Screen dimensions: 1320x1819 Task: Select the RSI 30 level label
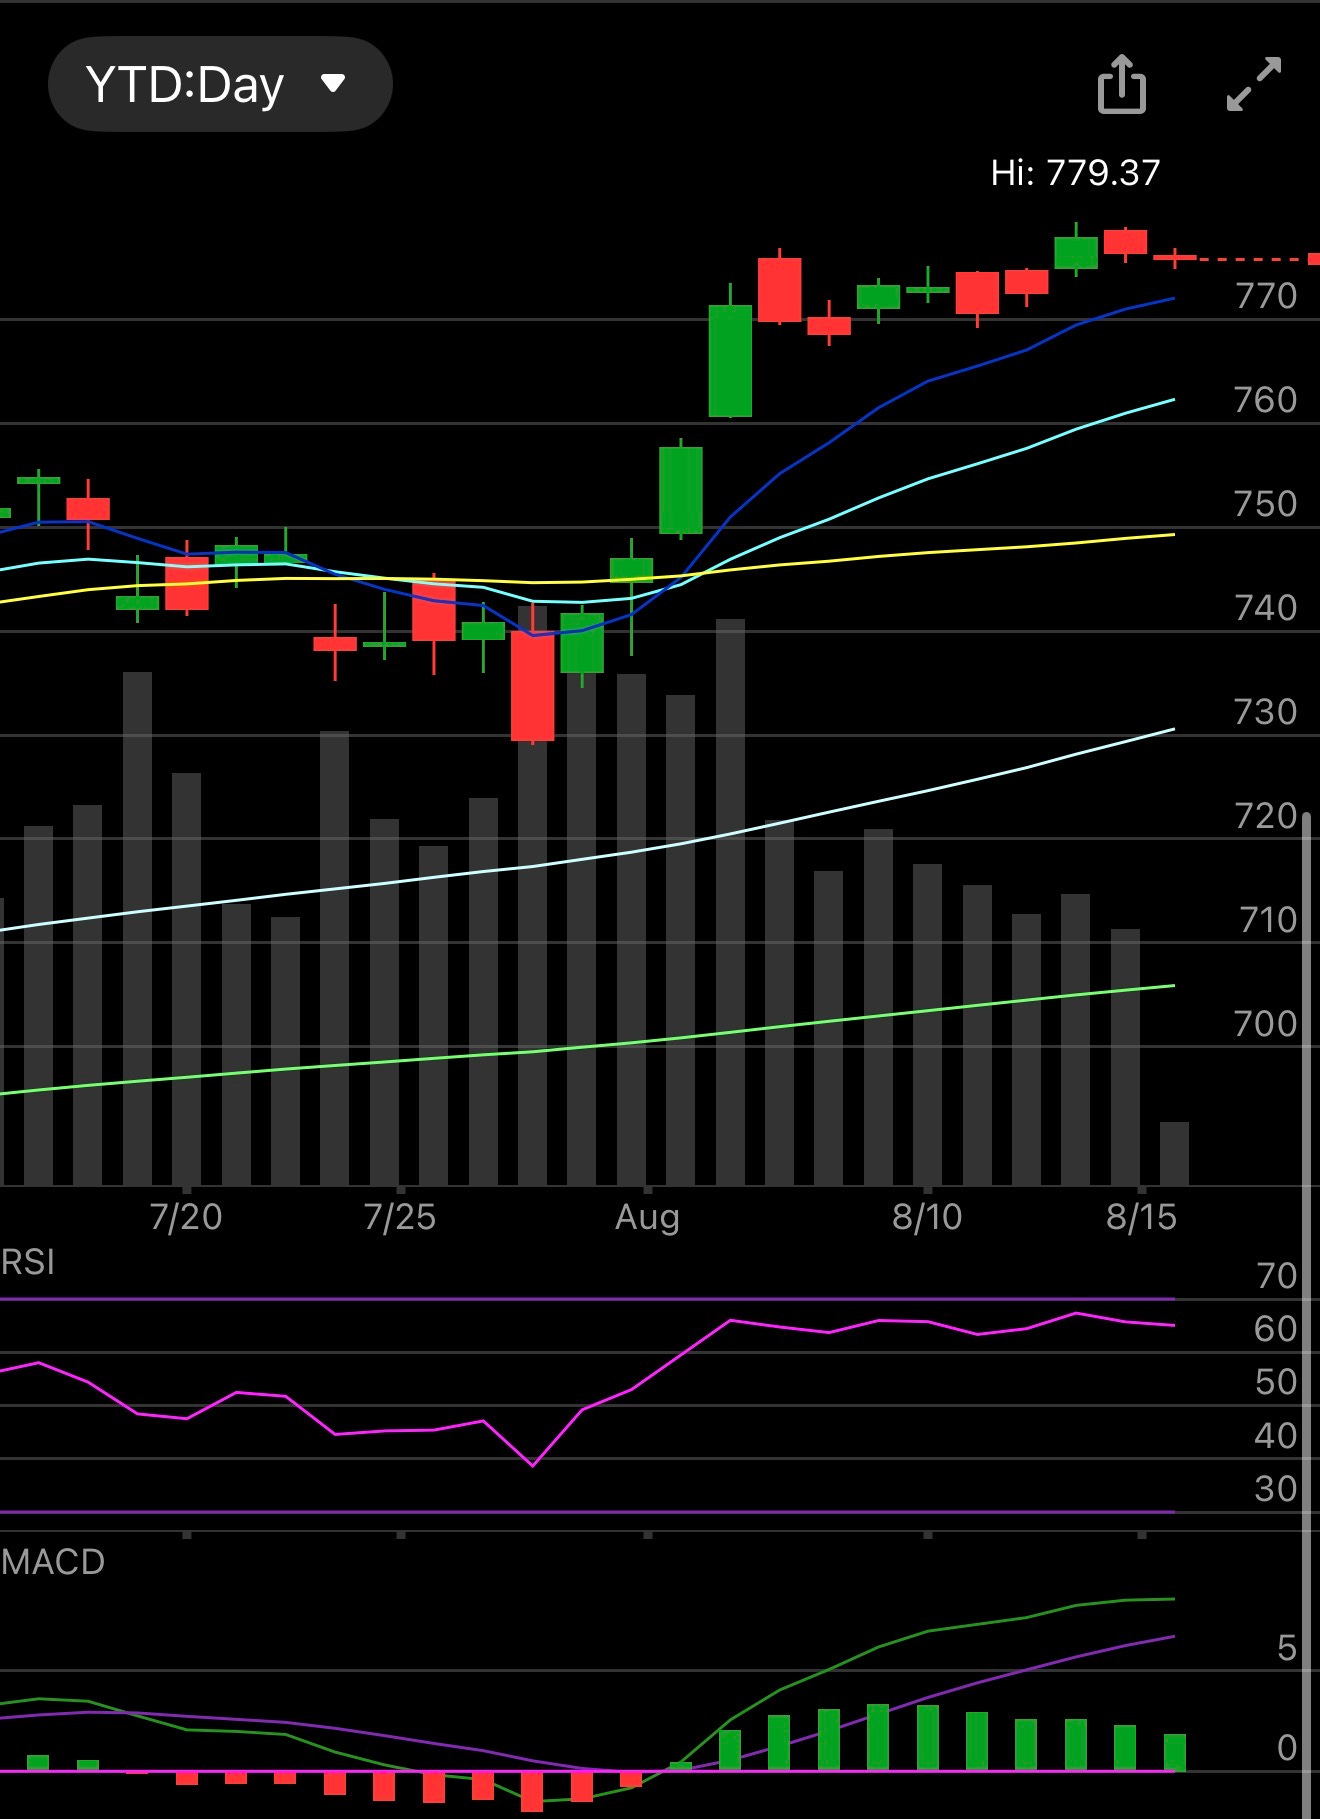(x=1275, y=1489)
